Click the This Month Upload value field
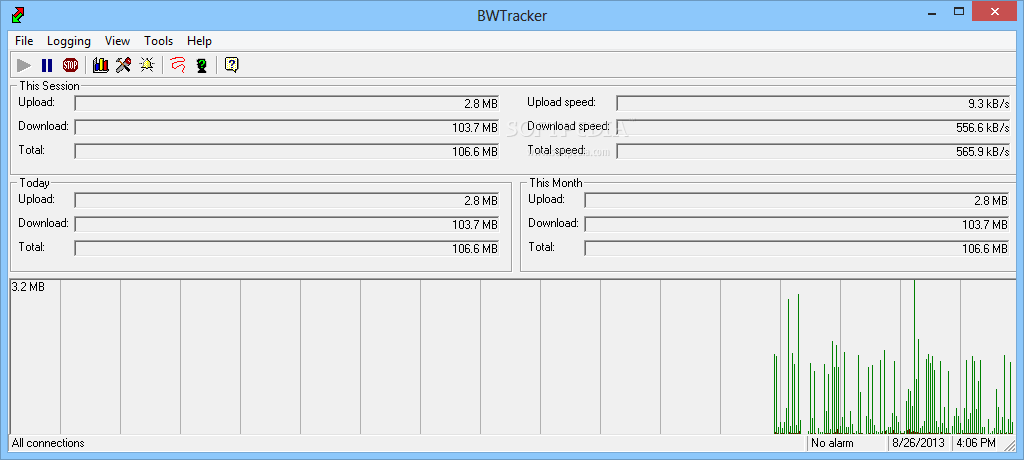 tap(797, 201)
